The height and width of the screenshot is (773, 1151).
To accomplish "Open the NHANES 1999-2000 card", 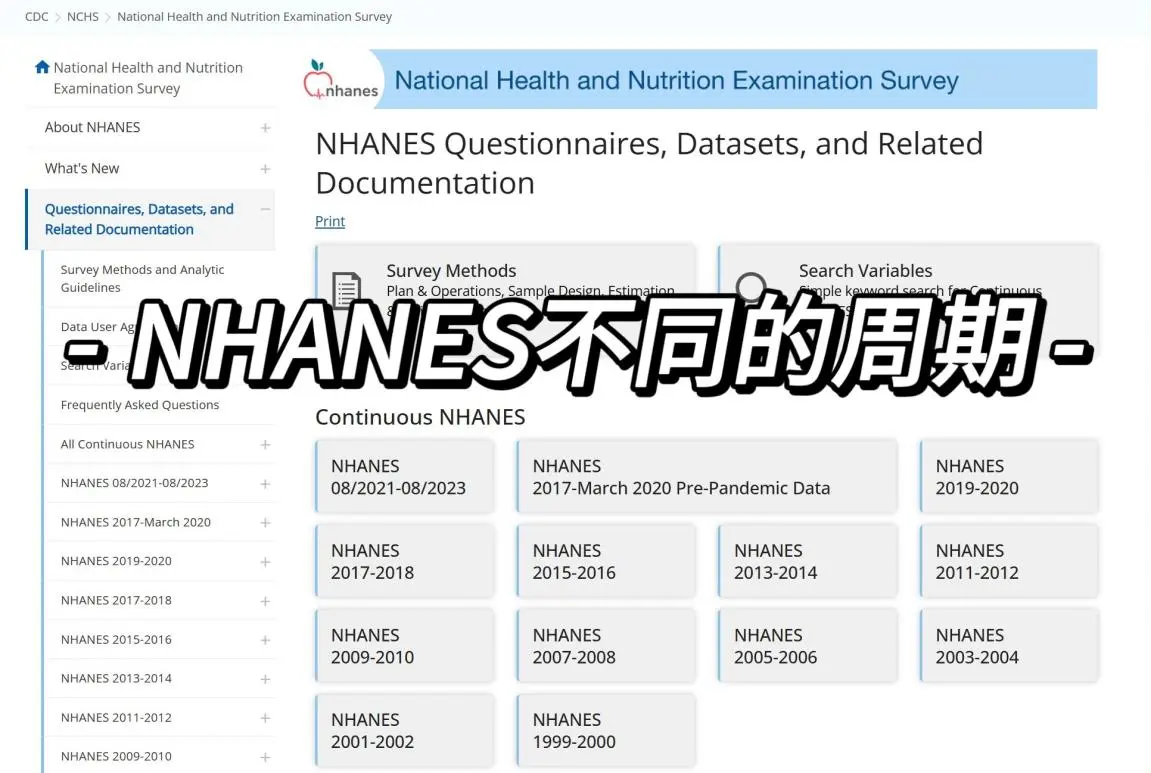I will (x=606, y=730).
